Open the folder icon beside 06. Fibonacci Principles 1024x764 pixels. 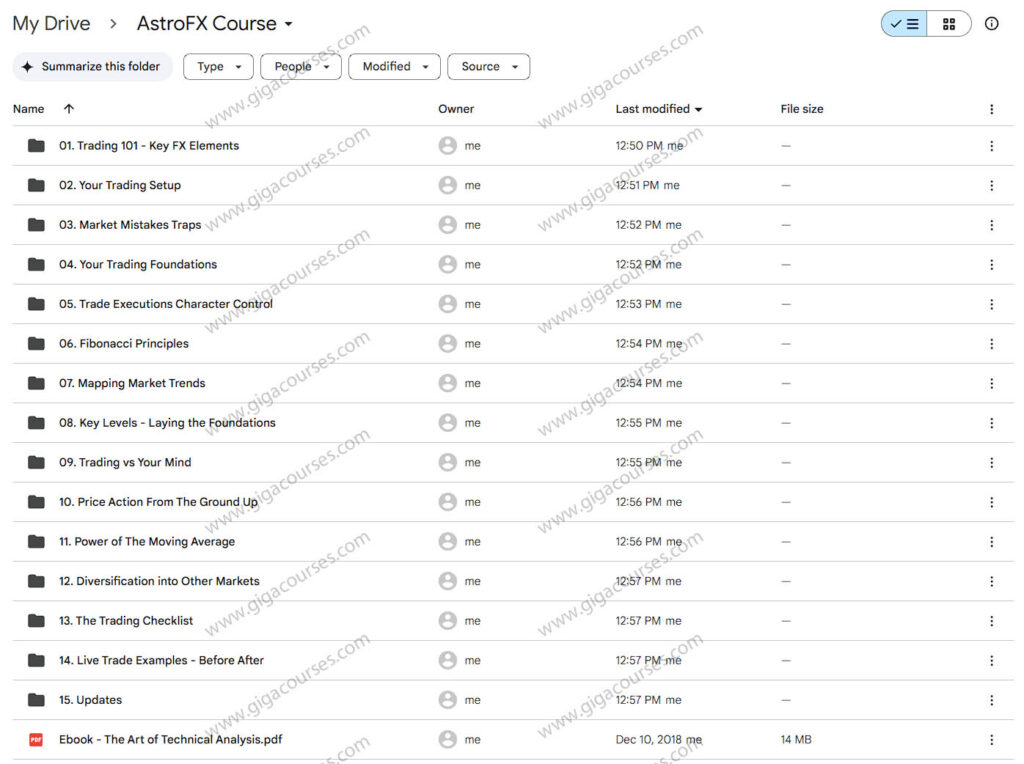click(36, 343)
